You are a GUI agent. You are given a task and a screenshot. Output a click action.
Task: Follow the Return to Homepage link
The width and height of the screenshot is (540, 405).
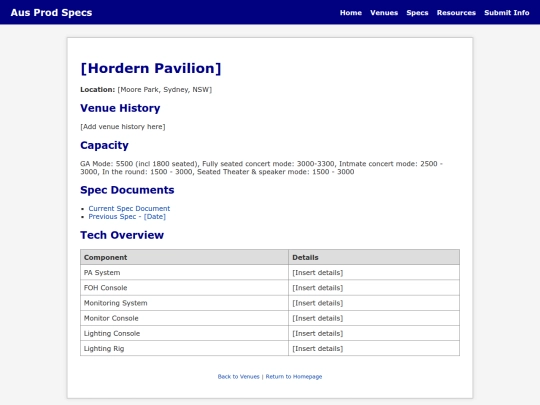pyautogui.click(x=294, y=376)
